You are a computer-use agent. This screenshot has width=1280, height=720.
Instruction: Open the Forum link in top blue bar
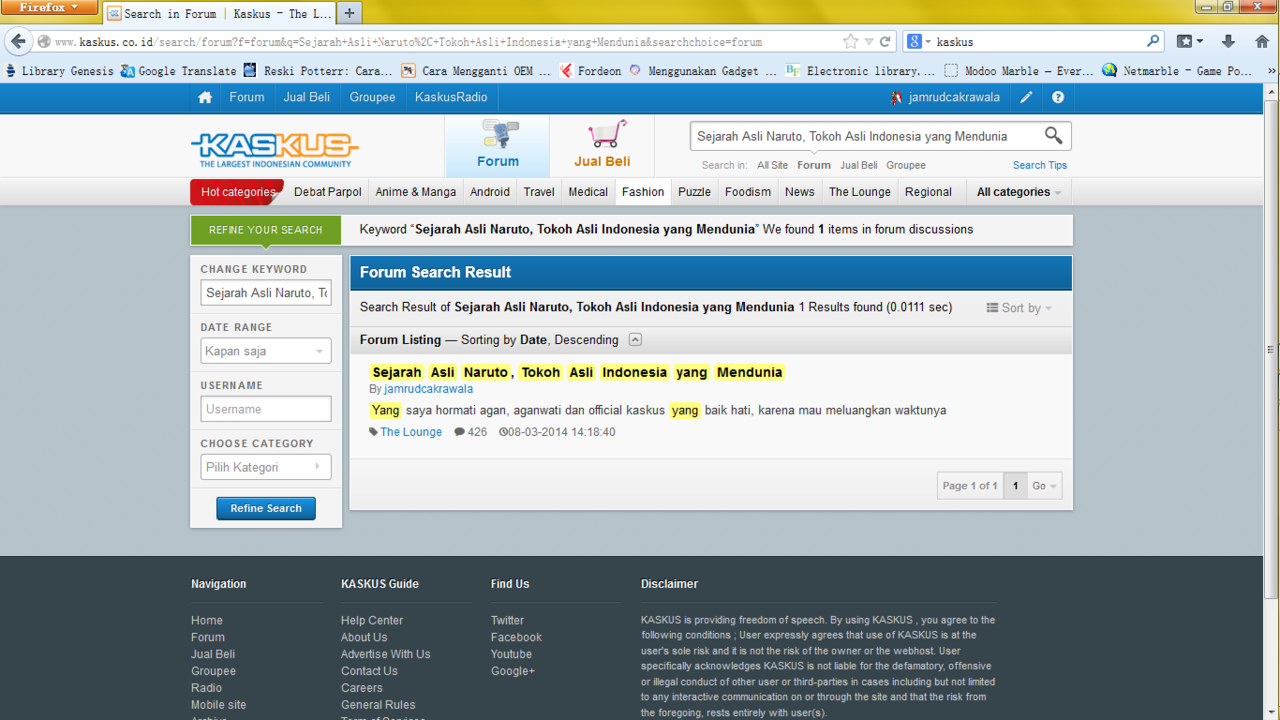[247, 97]
